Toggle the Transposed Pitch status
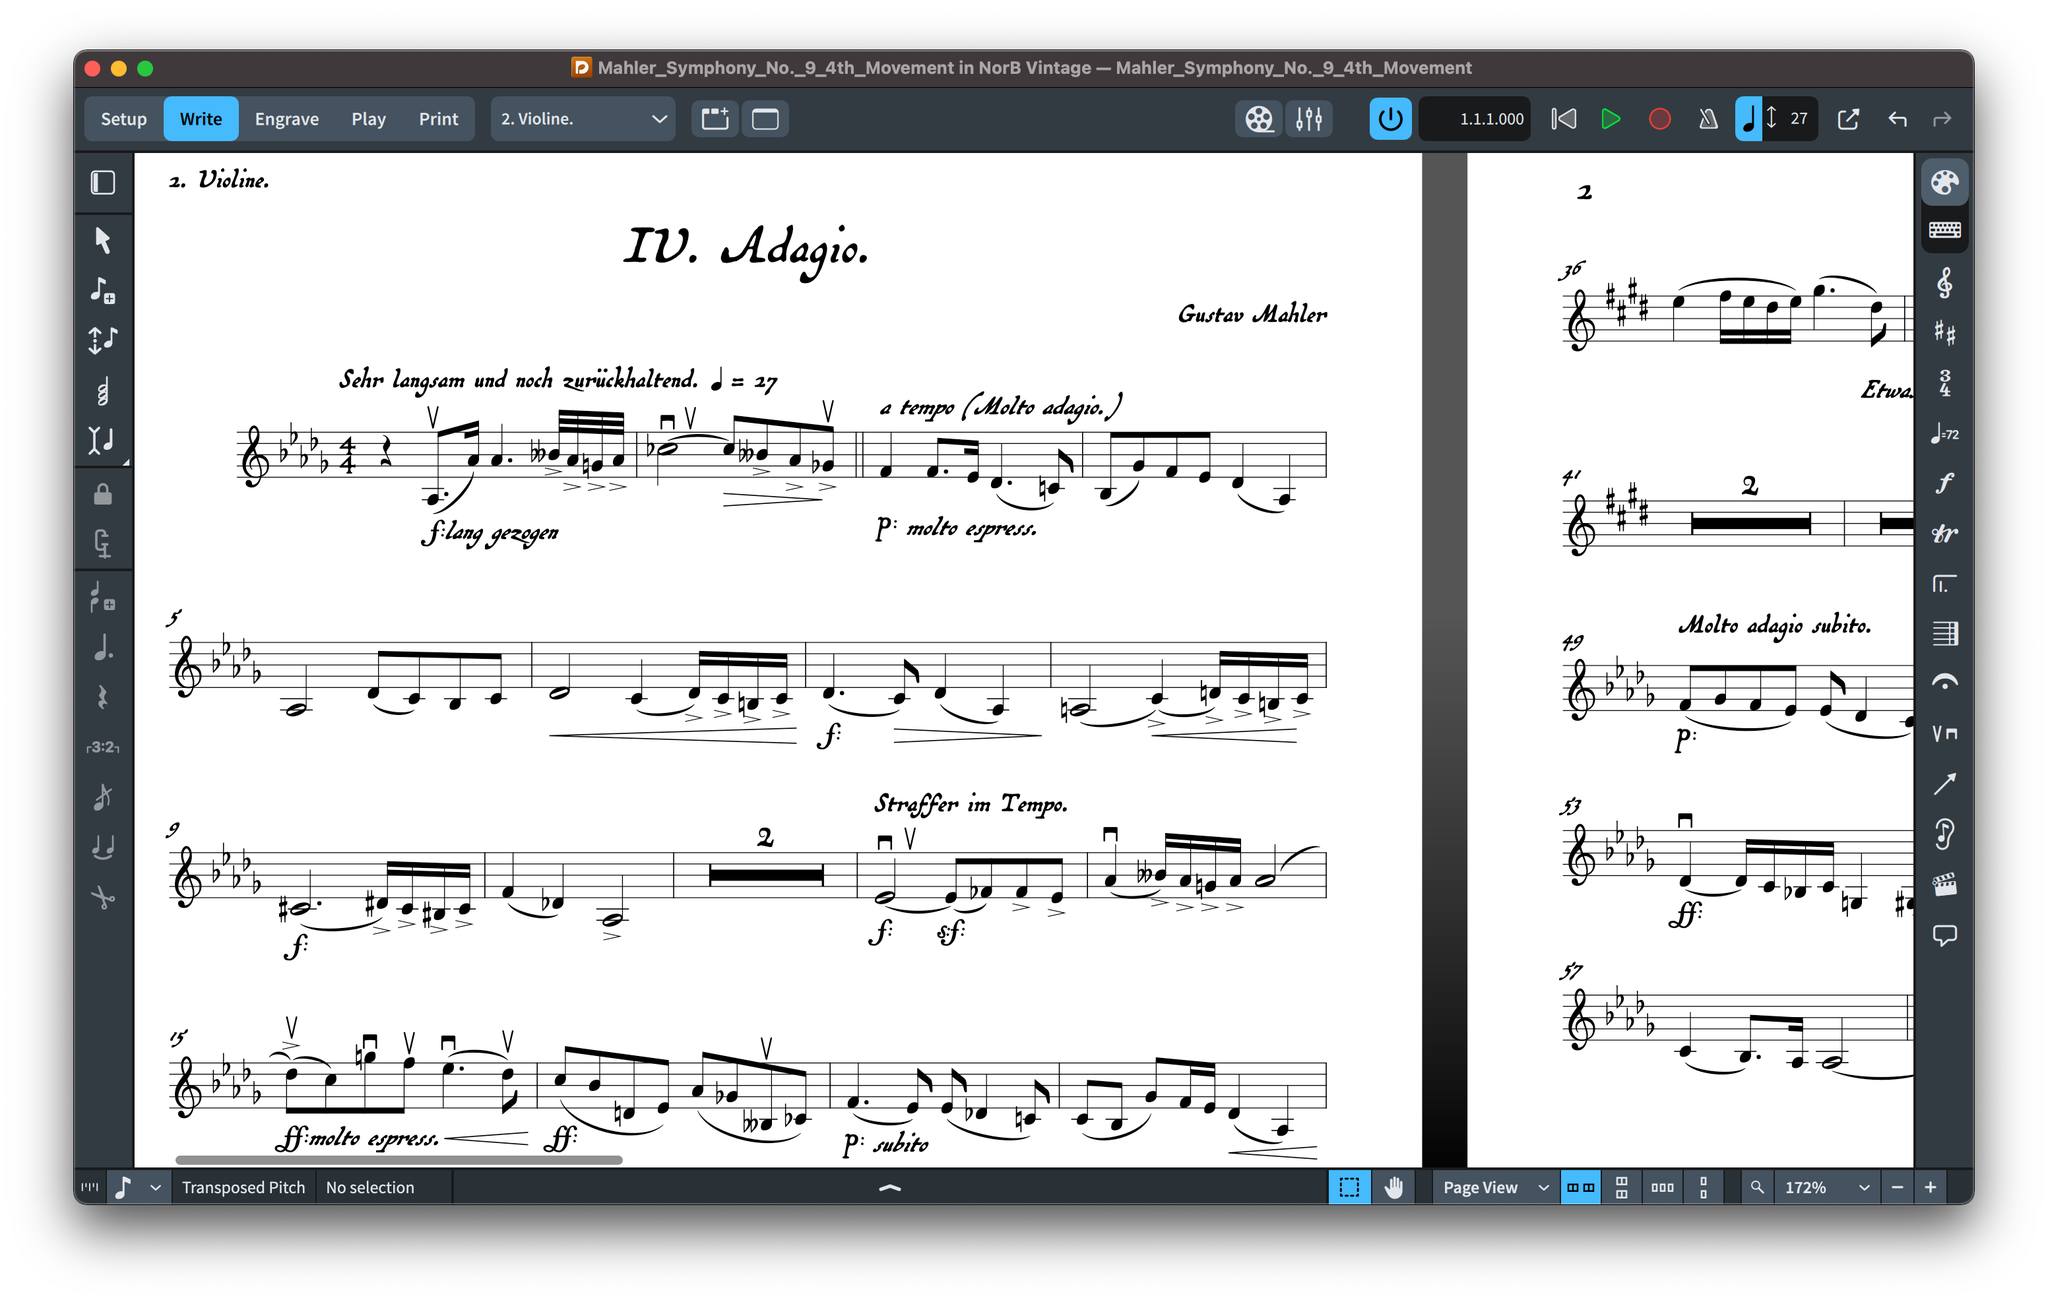Viewport: 2048px width, 1302px height. pos(243,1187)
